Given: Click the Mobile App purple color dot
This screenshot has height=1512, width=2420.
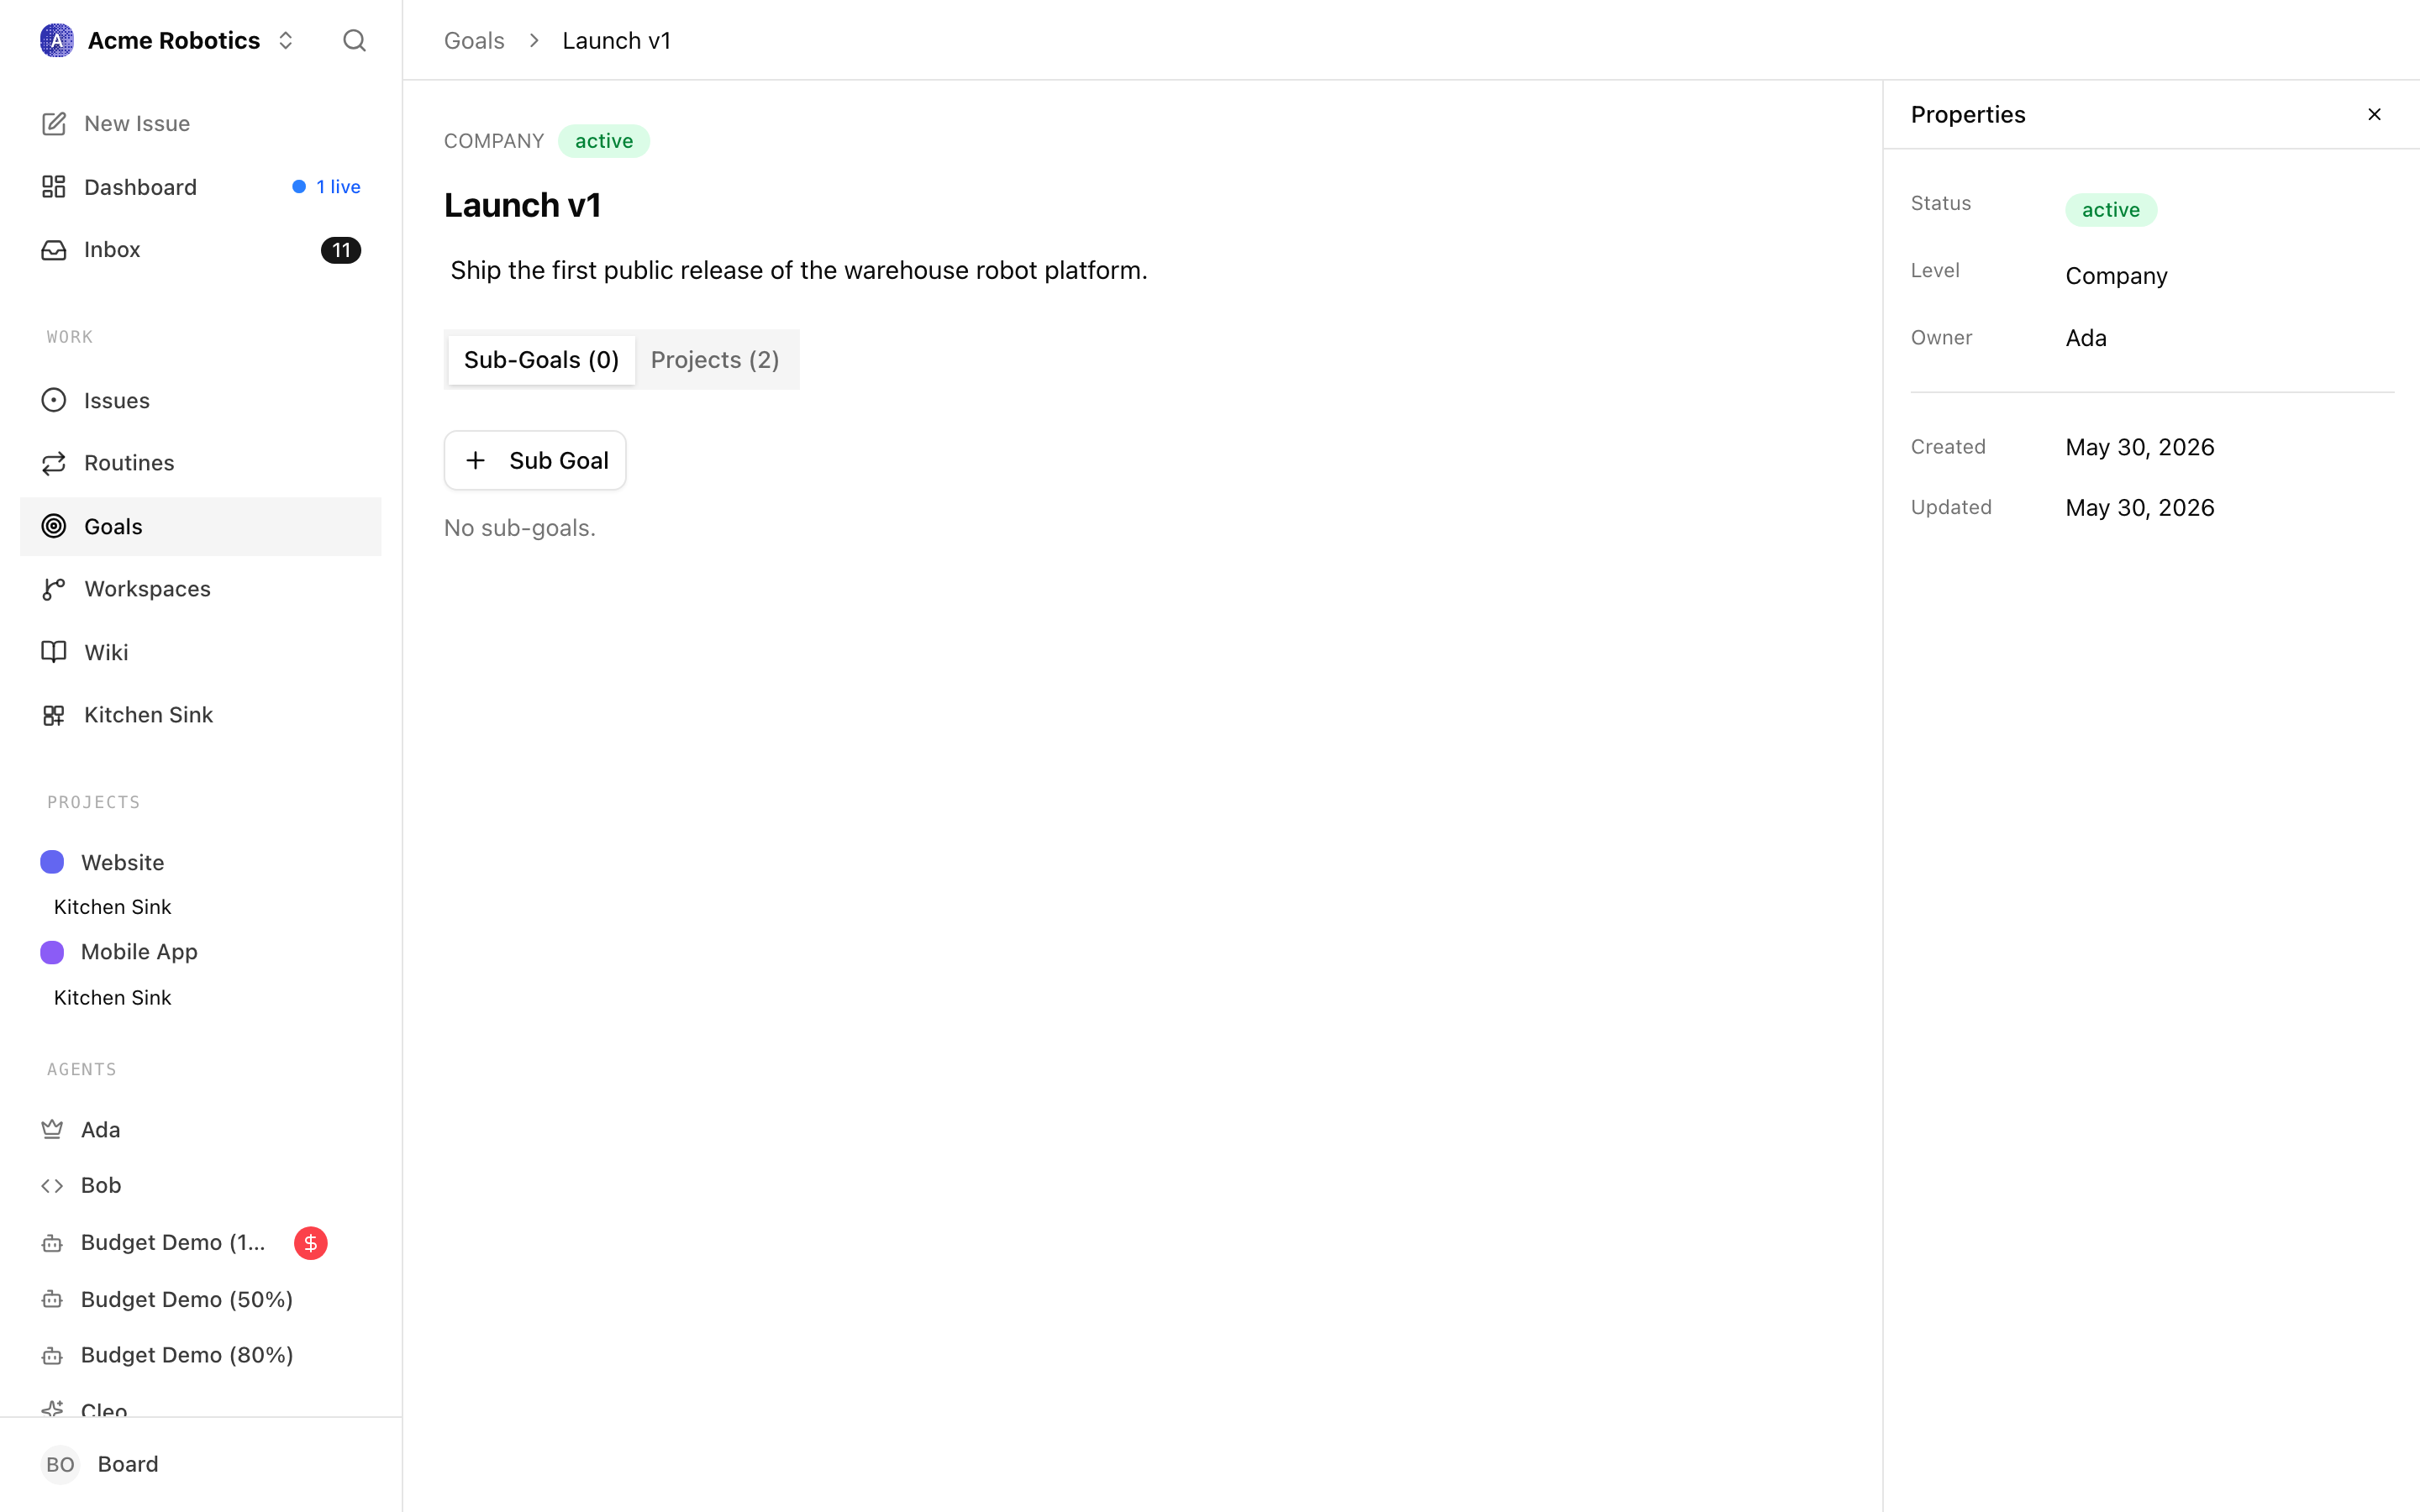Looking at the screenshot, I should coord(52,952).
